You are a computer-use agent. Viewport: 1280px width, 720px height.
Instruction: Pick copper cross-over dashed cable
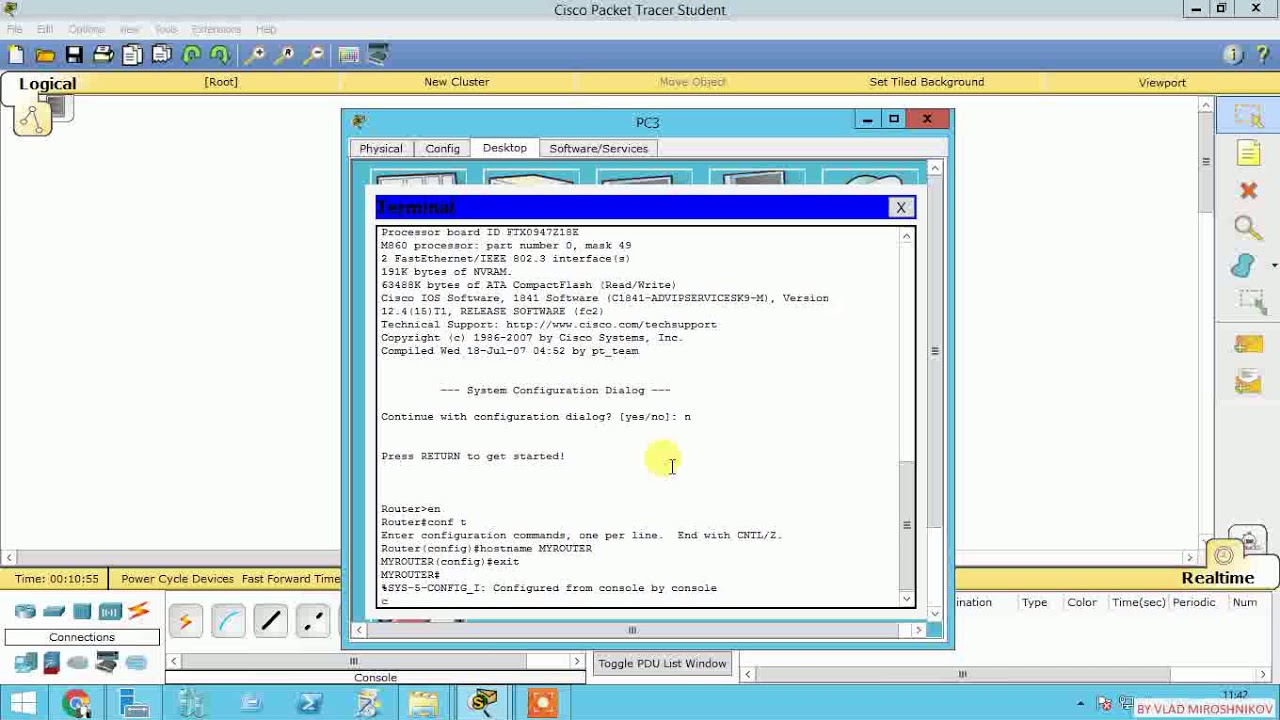point(314,622)
